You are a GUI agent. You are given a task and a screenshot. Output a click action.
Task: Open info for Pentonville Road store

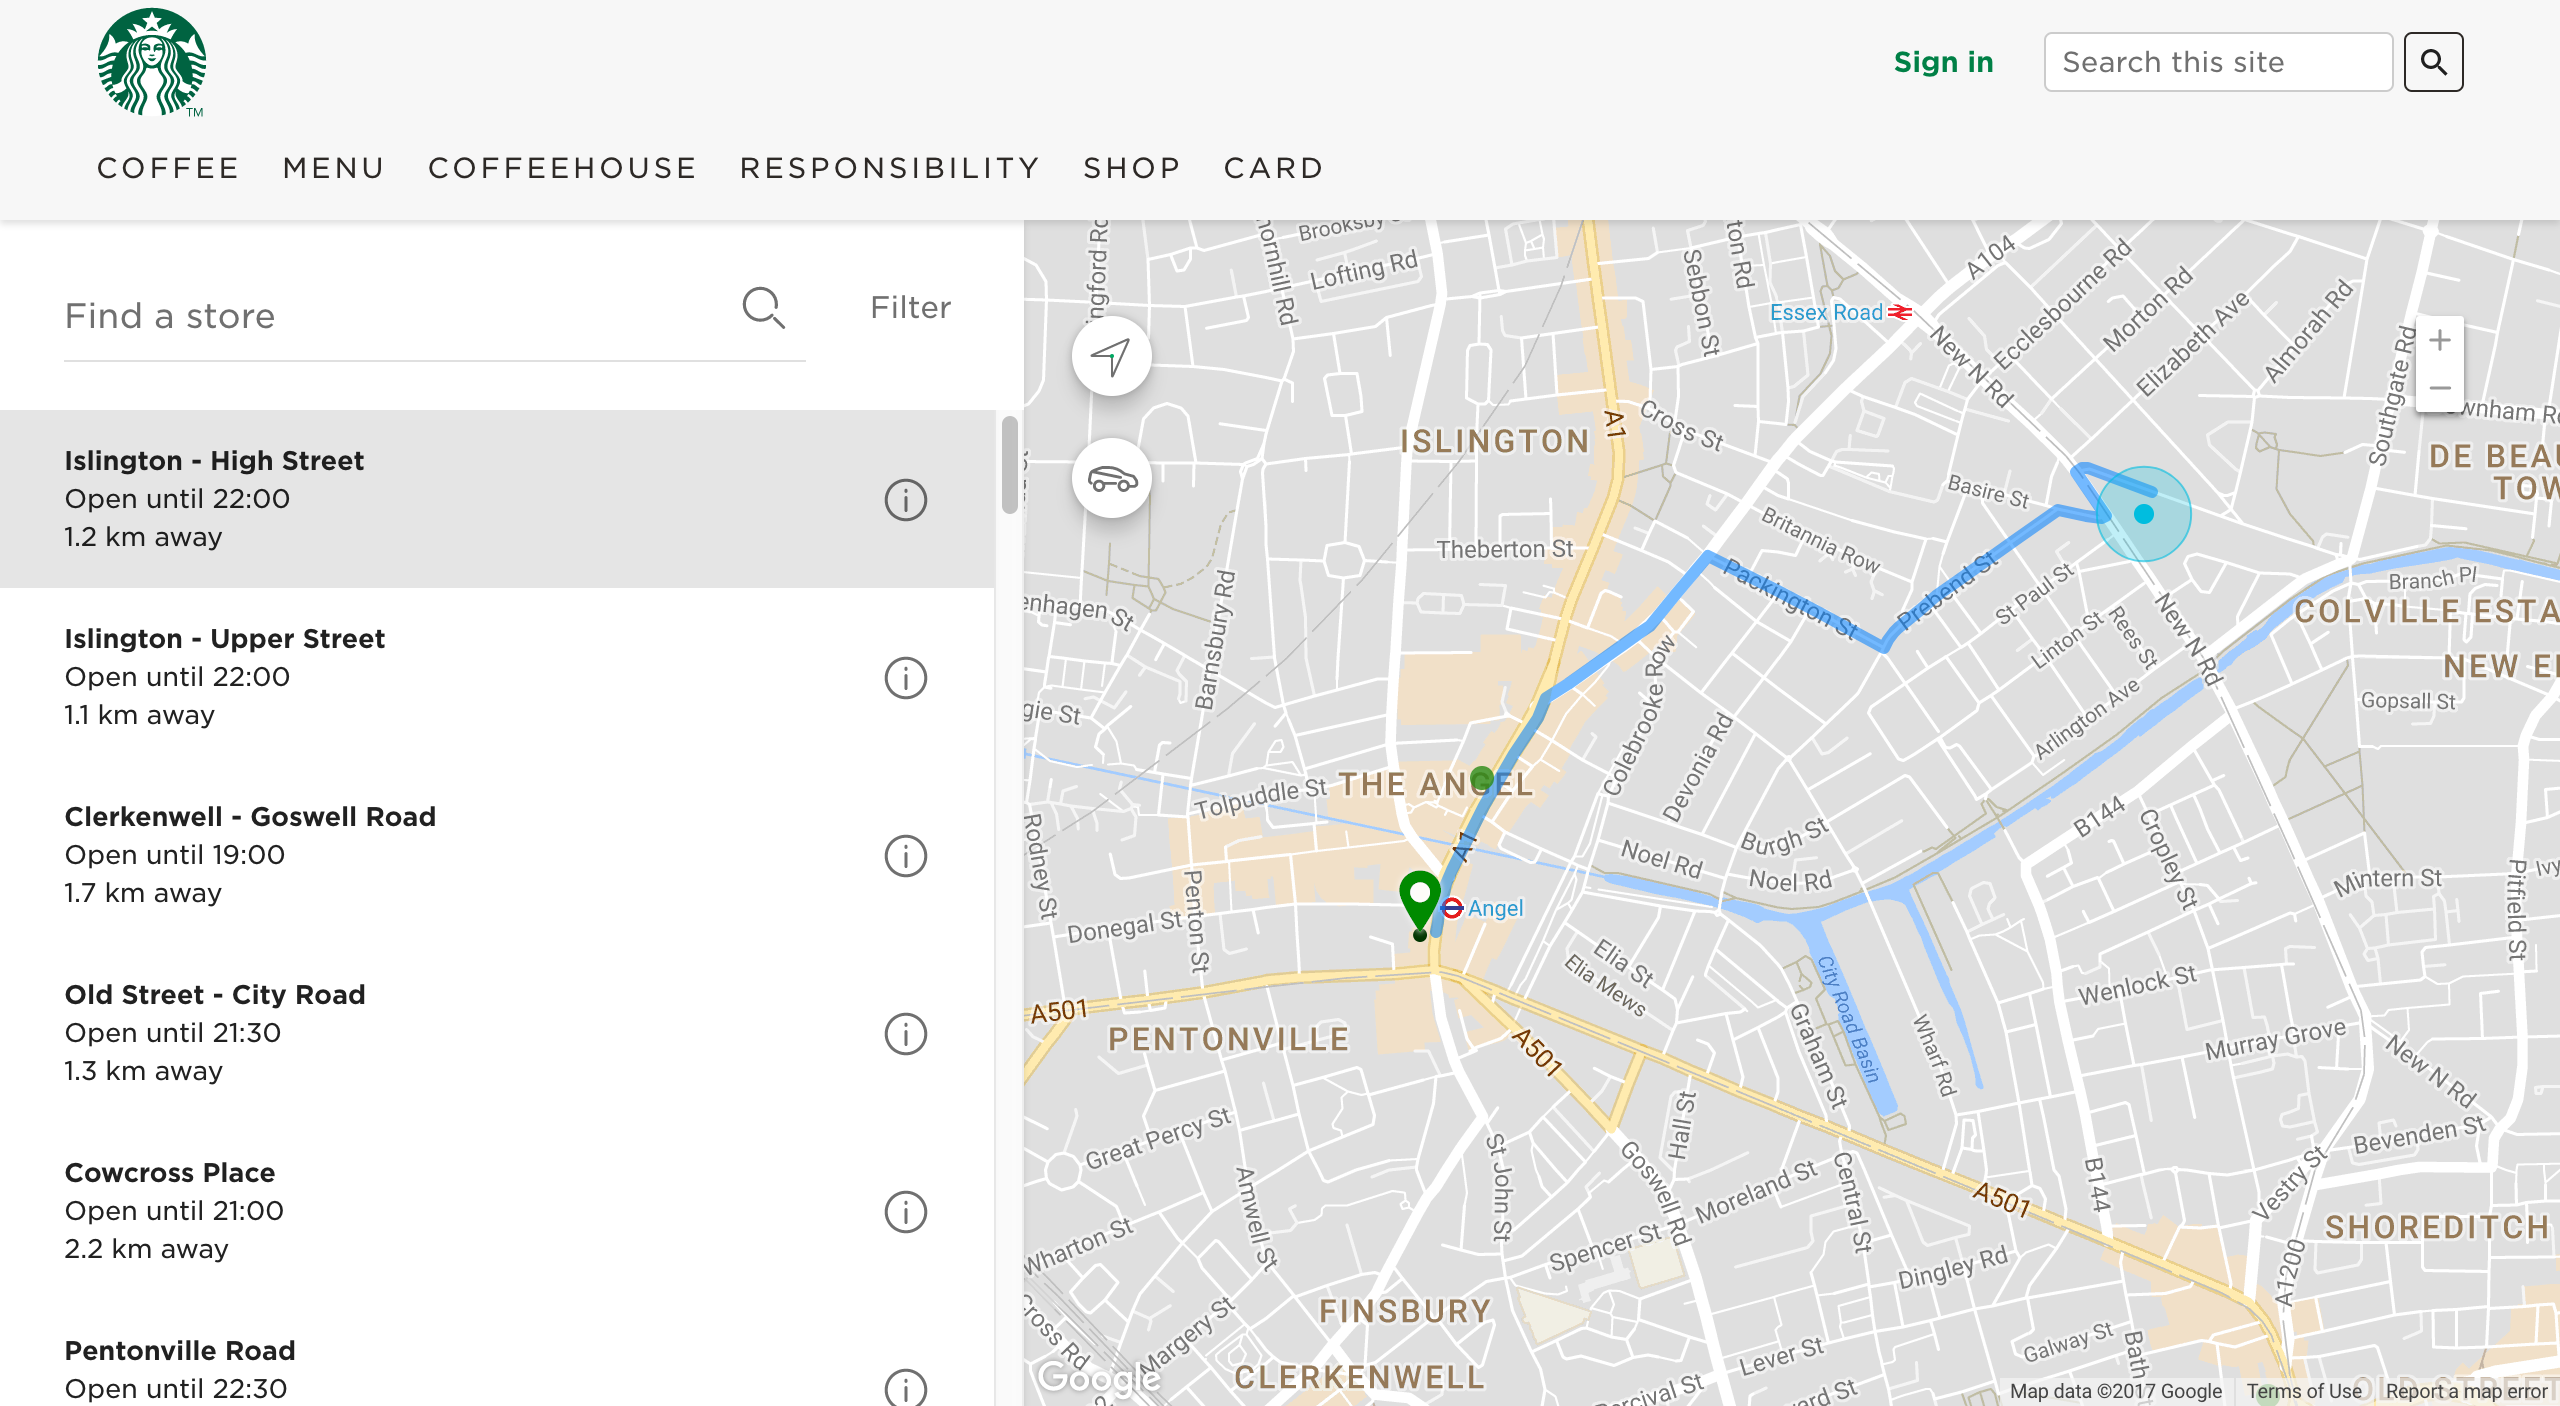(906, 1388)
